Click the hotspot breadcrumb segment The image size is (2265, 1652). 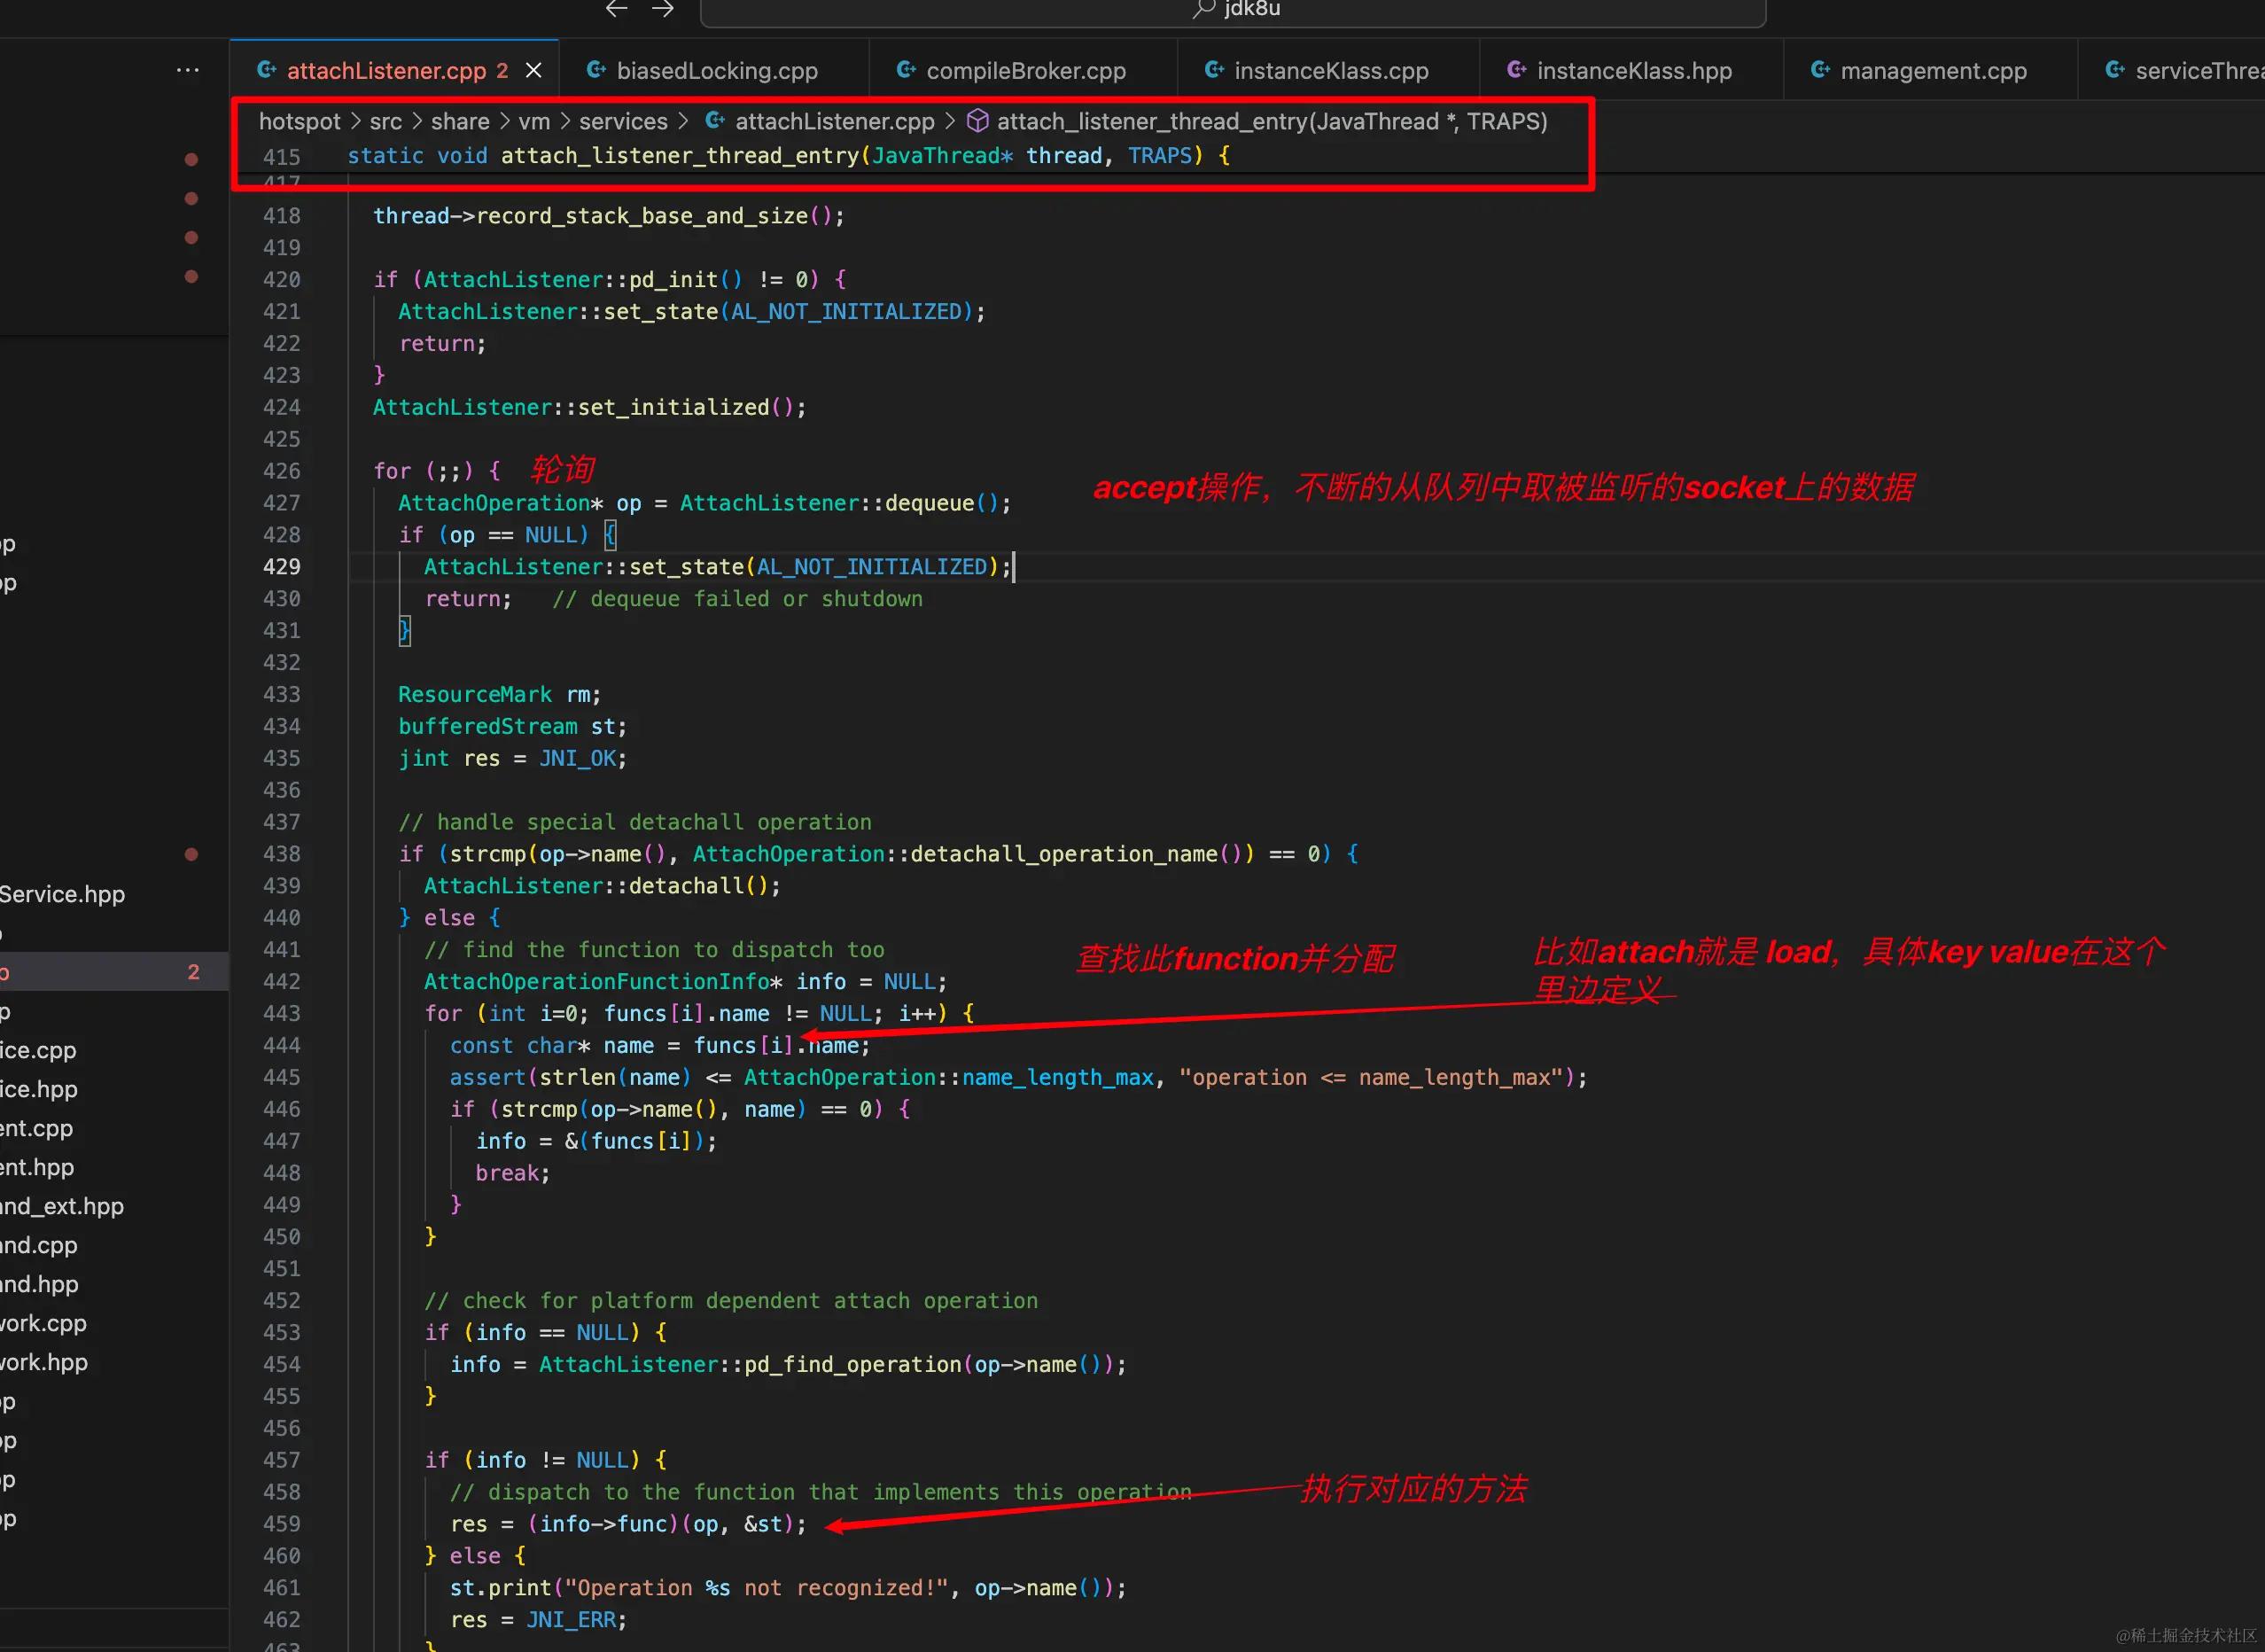click(x=299, y=121)
